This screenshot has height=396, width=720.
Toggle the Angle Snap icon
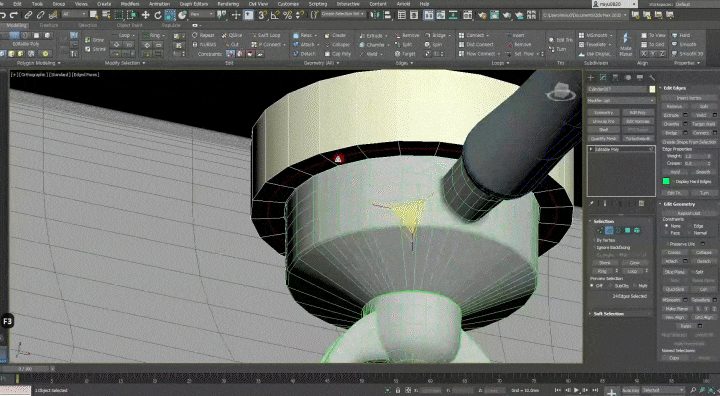click(275, 15)
